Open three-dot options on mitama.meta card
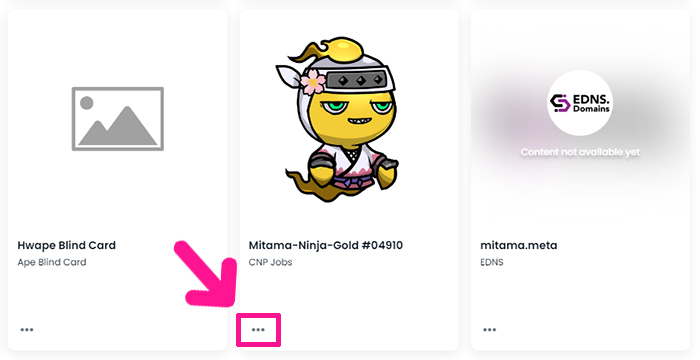Screen dimensions: 700x360 489,330
